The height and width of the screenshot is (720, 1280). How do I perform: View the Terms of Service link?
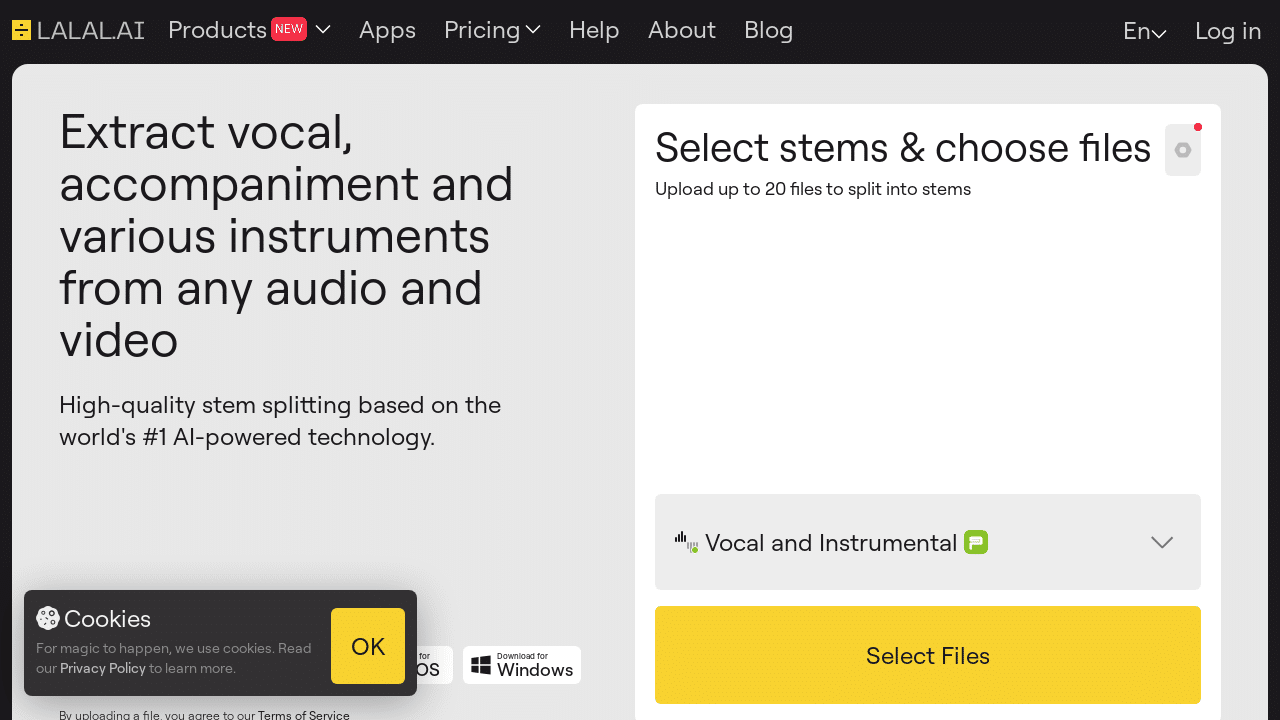303,714
